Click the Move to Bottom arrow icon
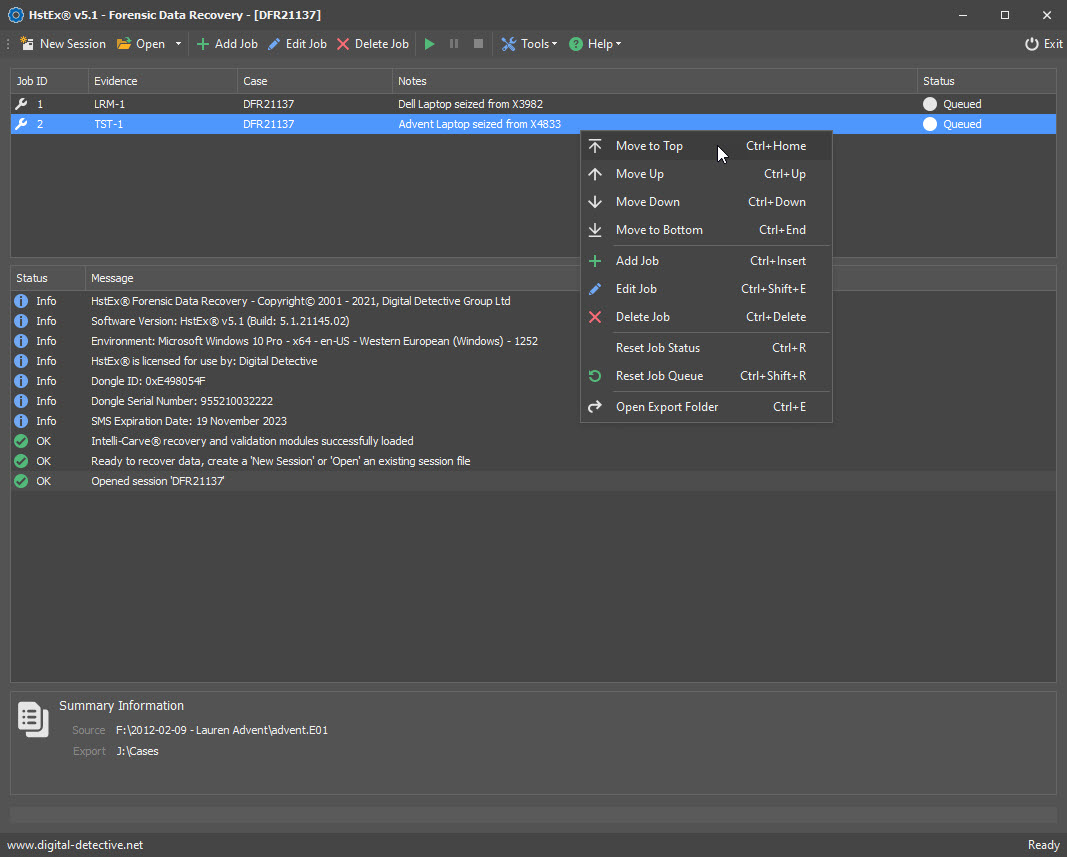This screenshot has height=857, width=1067. [x=595, y=229]
